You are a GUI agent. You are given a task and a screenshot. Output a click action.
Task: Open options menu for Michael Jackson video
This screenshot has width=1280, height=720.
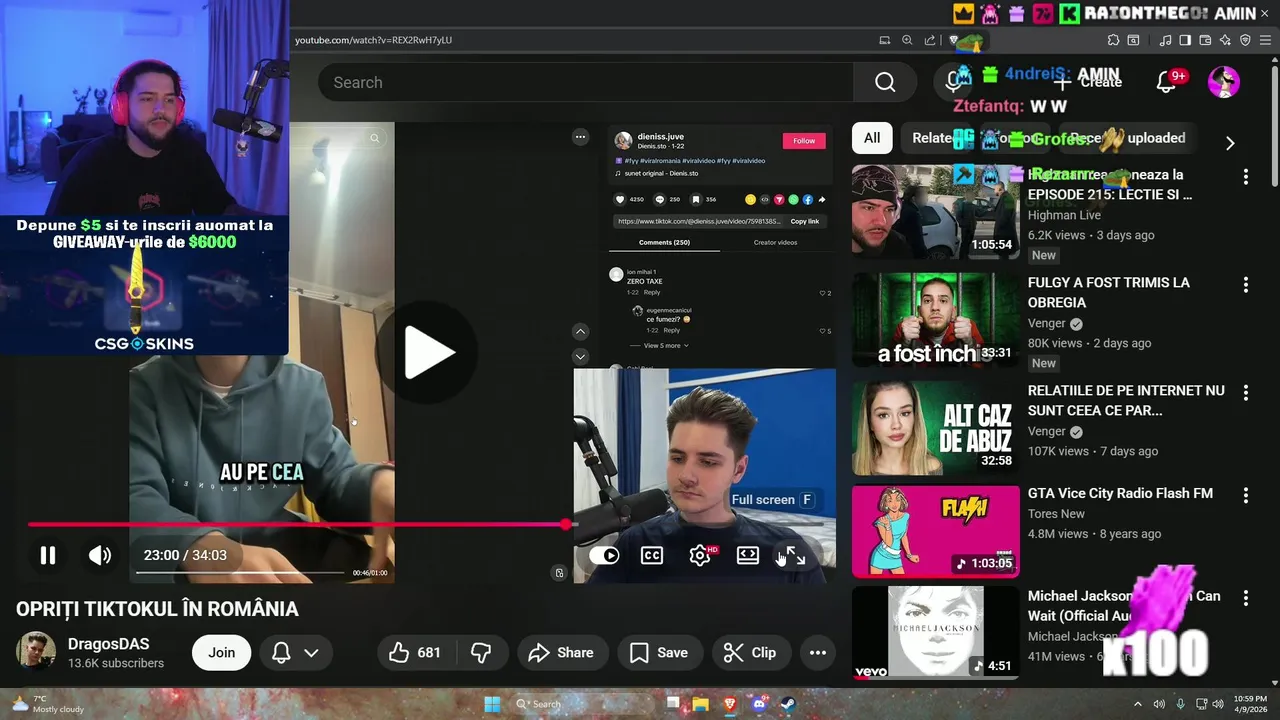coord(1245,598)
